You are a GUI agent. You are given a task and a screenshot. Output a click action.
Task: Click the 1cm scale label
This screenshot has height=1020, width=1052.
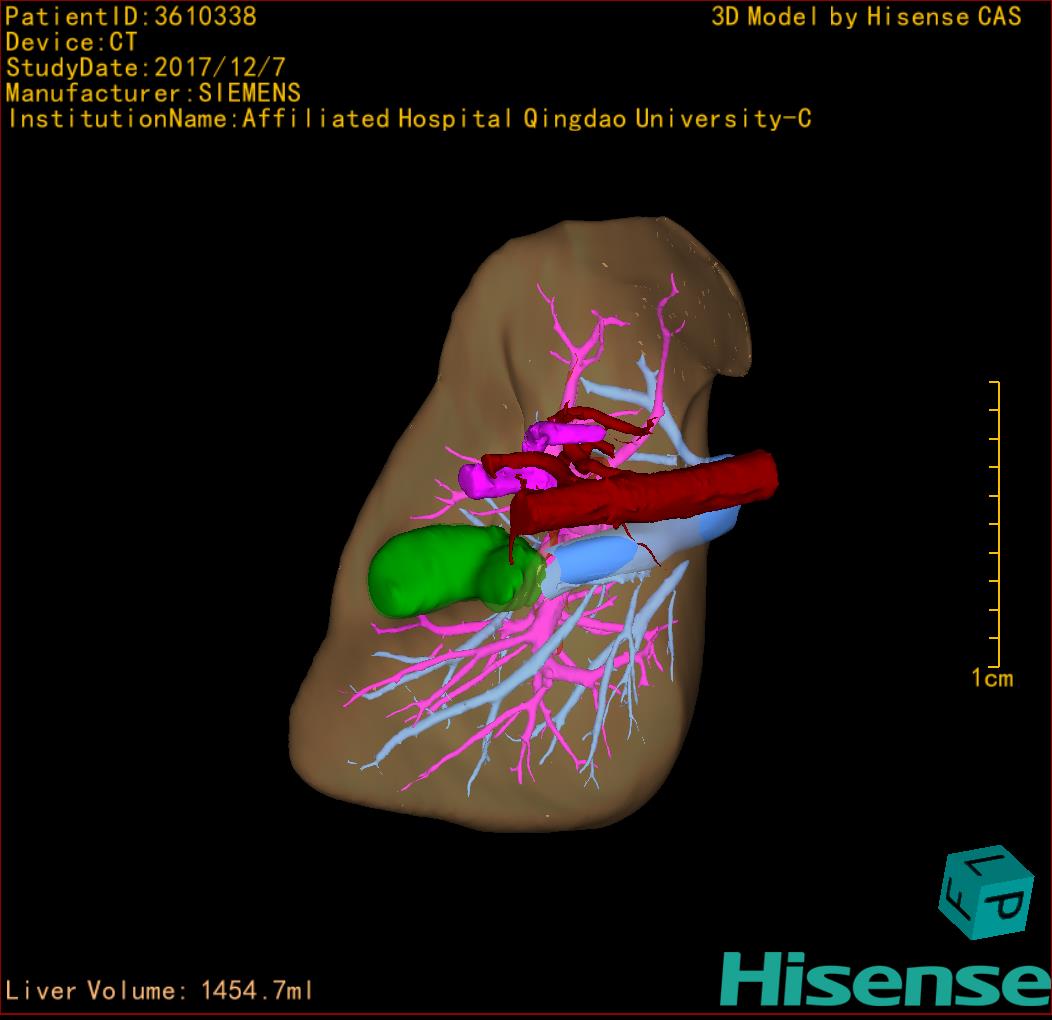pos(992,679)
